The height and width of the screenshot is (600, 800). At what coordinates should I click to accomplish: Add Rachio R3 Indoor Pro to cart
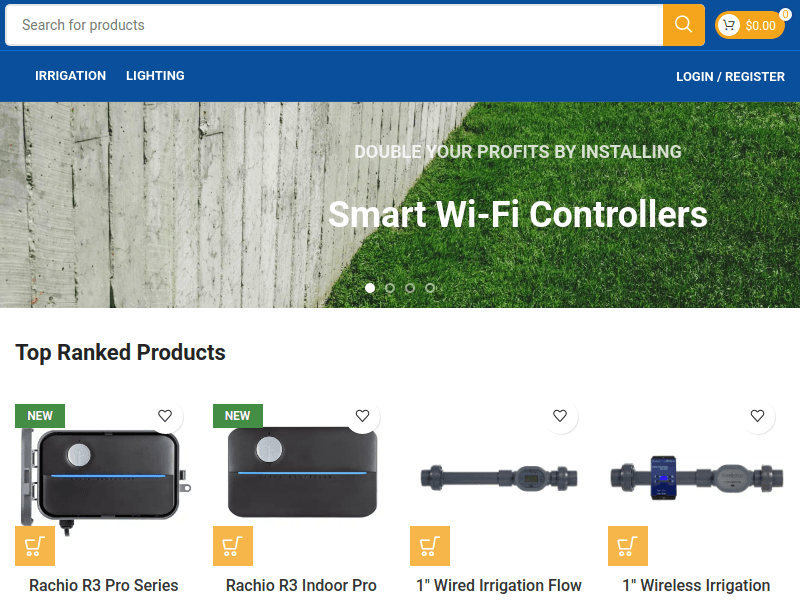click(233, 546)
